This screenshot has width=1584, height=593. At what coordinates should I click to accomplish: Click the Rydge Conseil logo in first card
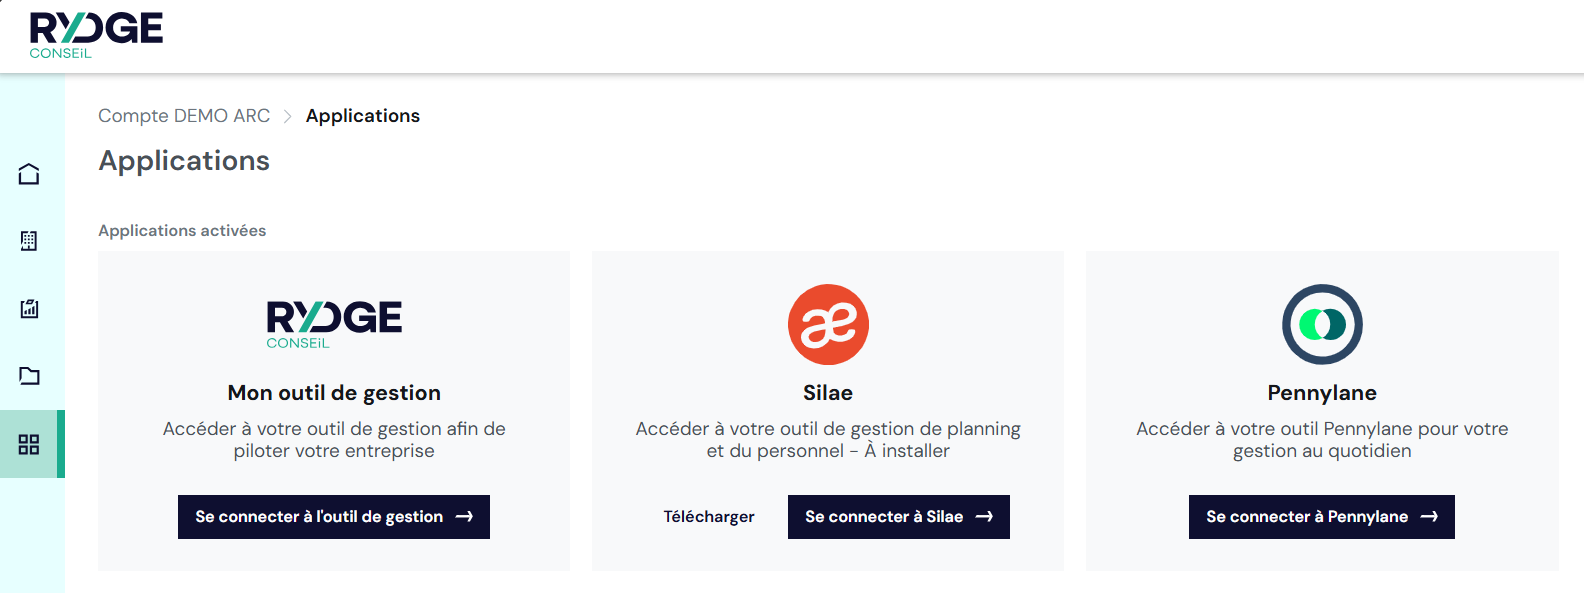click(334, 324)
